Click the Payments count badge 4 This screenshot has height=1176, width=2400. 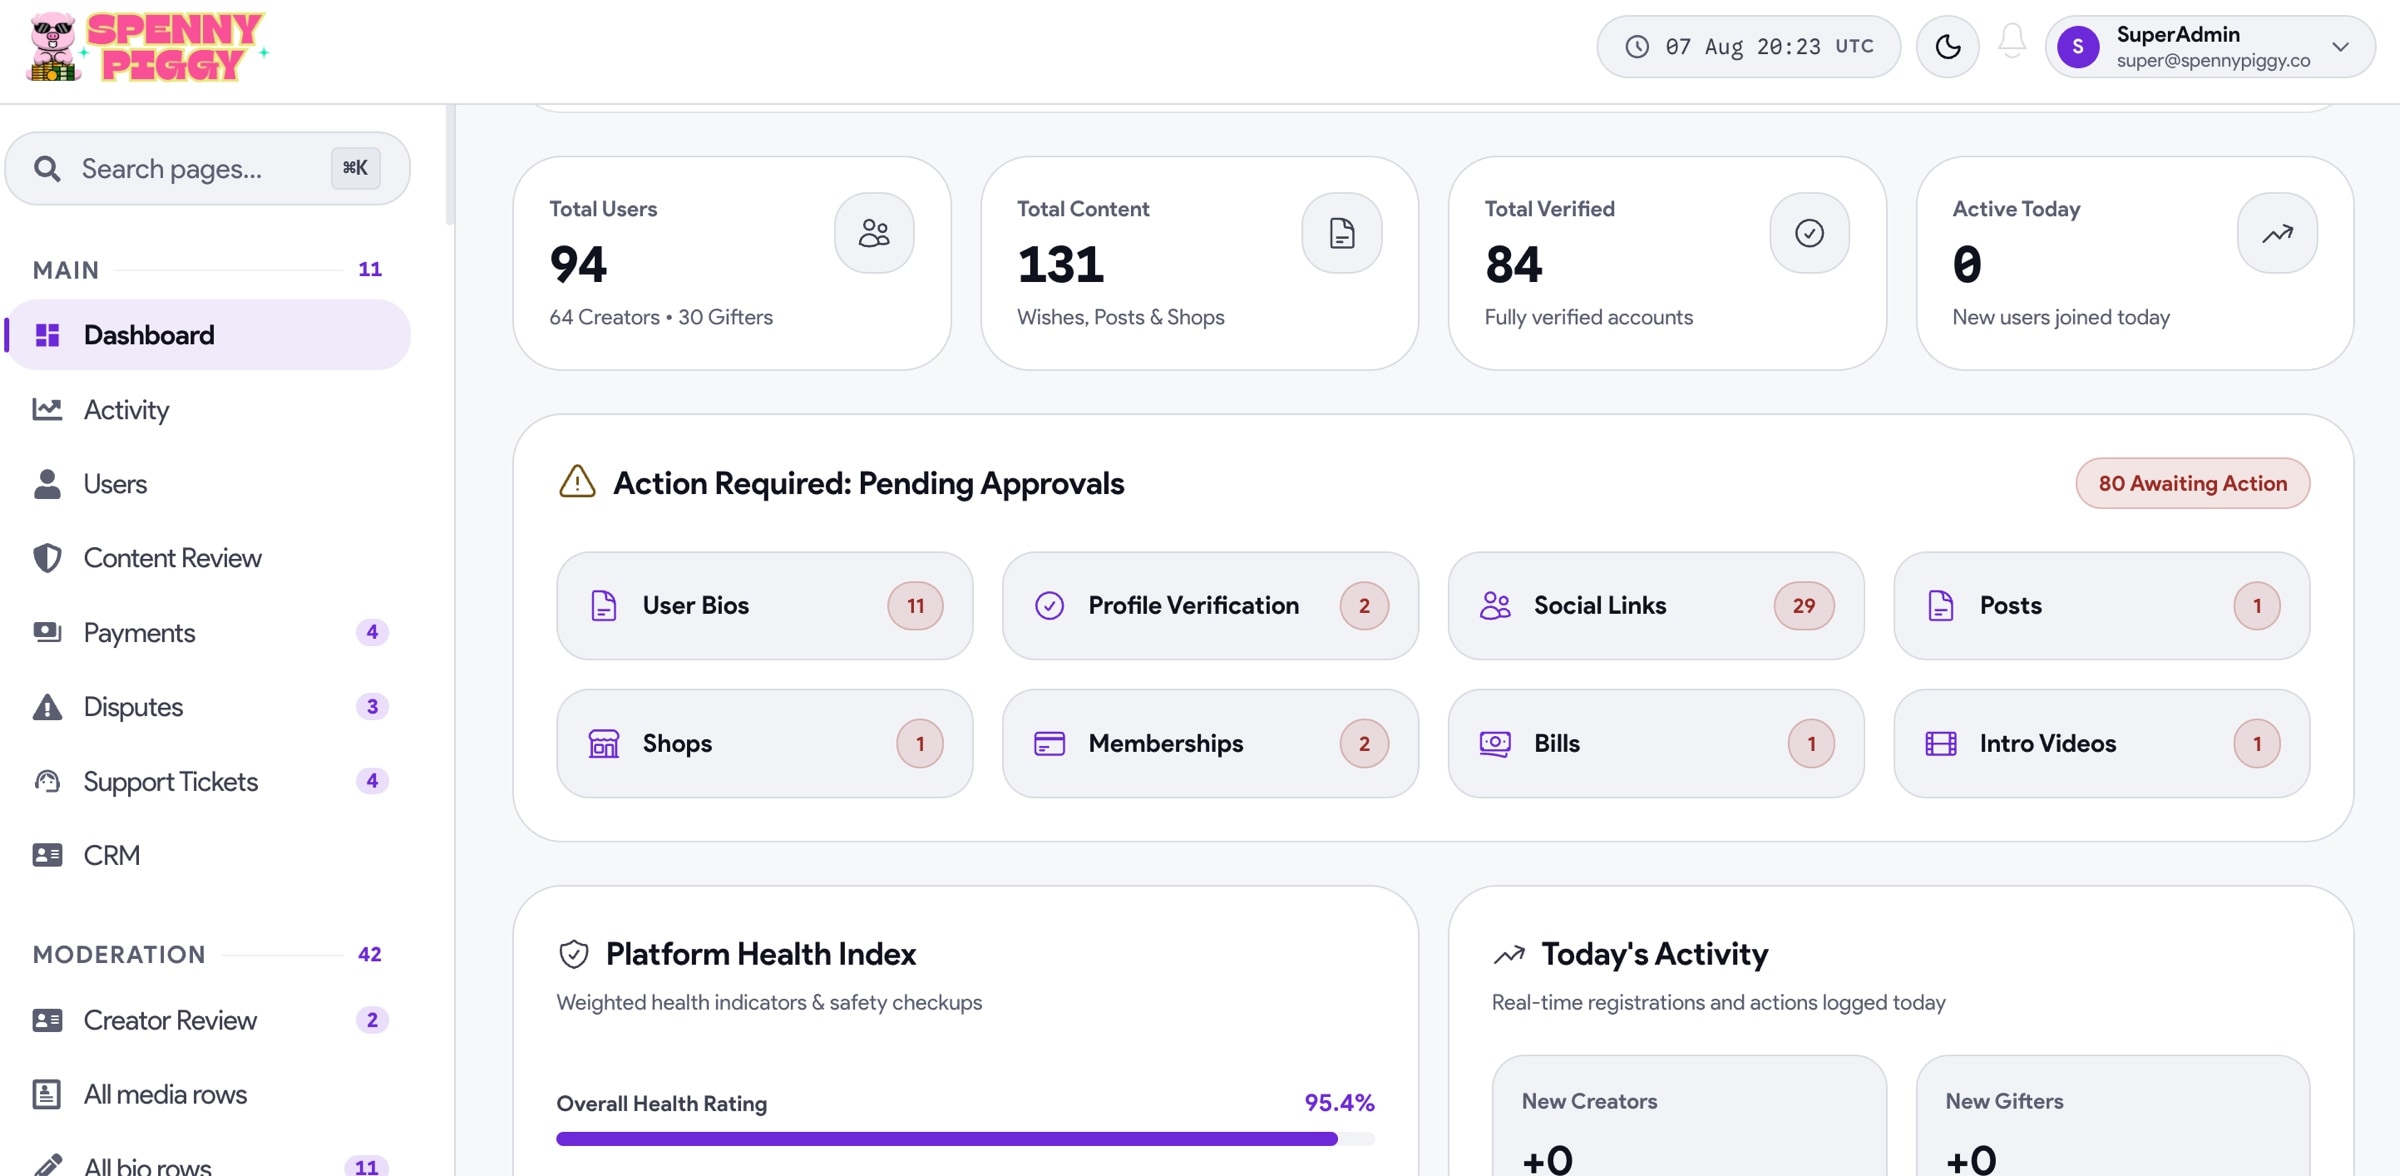pyautogui.click(x=372, y=632)
